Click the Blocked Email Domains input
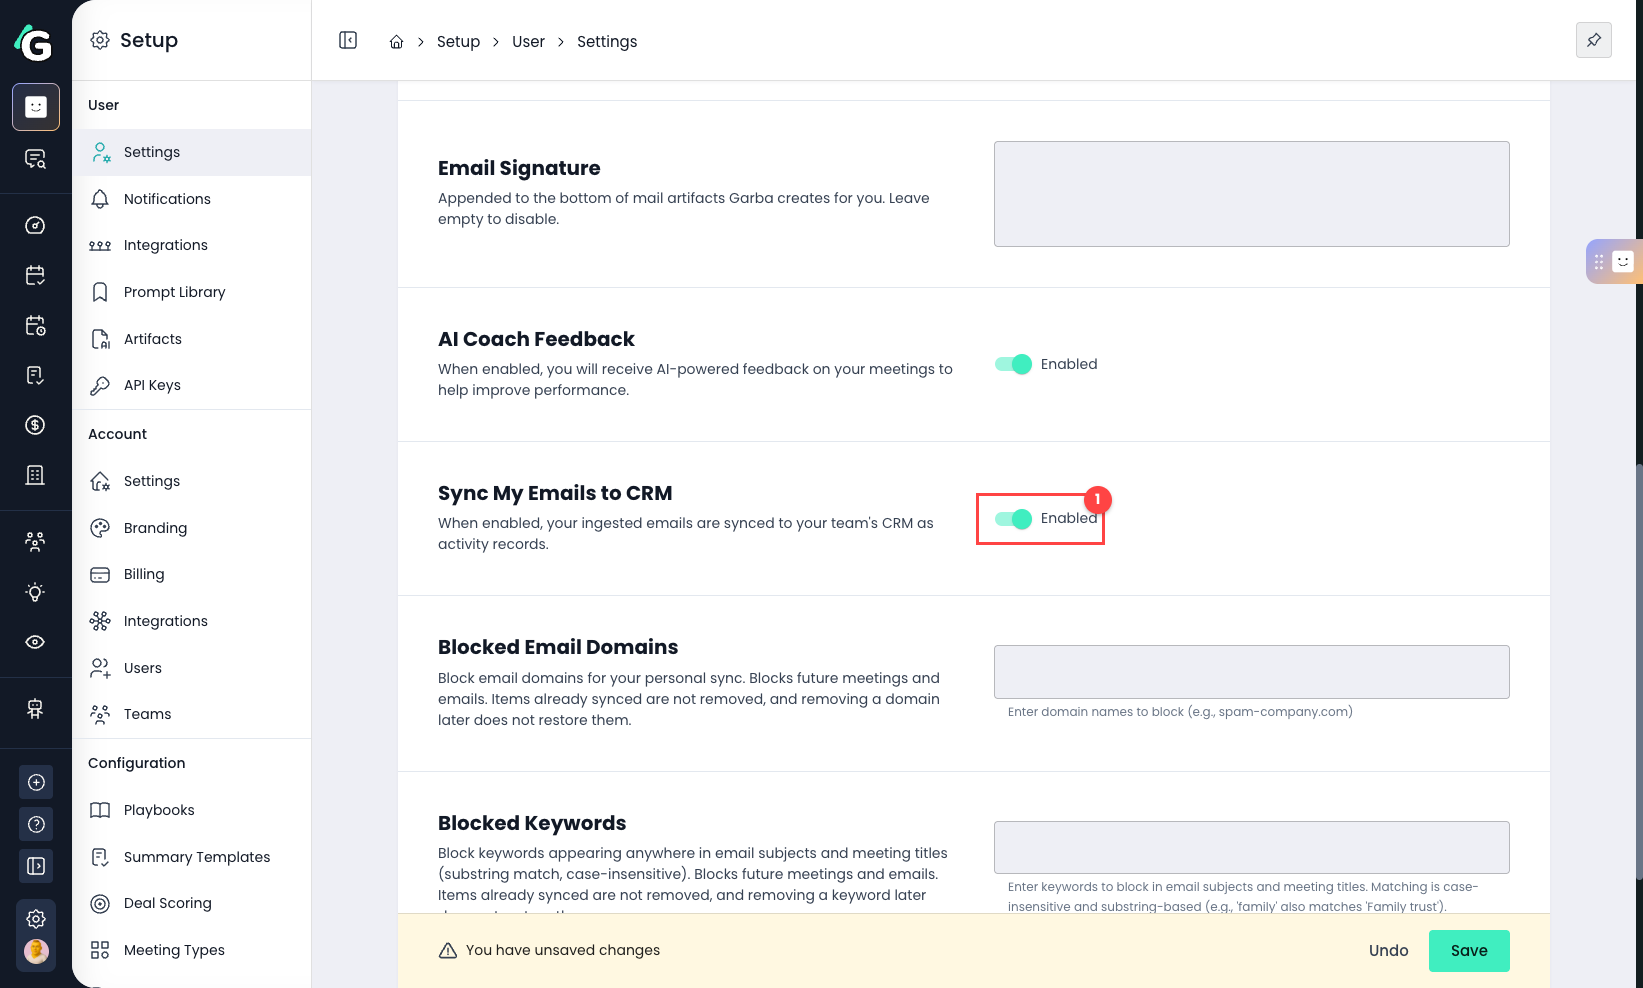The height and width of the screenshot is (988, 1643). coord(1252,672)
